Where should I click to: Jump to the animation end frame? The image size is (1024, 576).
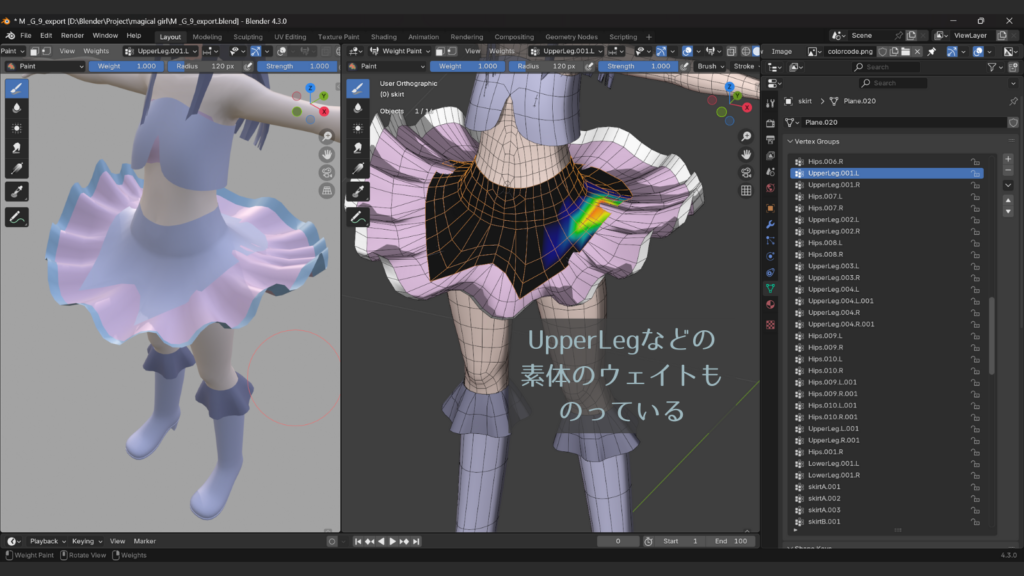[x=416, y=541]
